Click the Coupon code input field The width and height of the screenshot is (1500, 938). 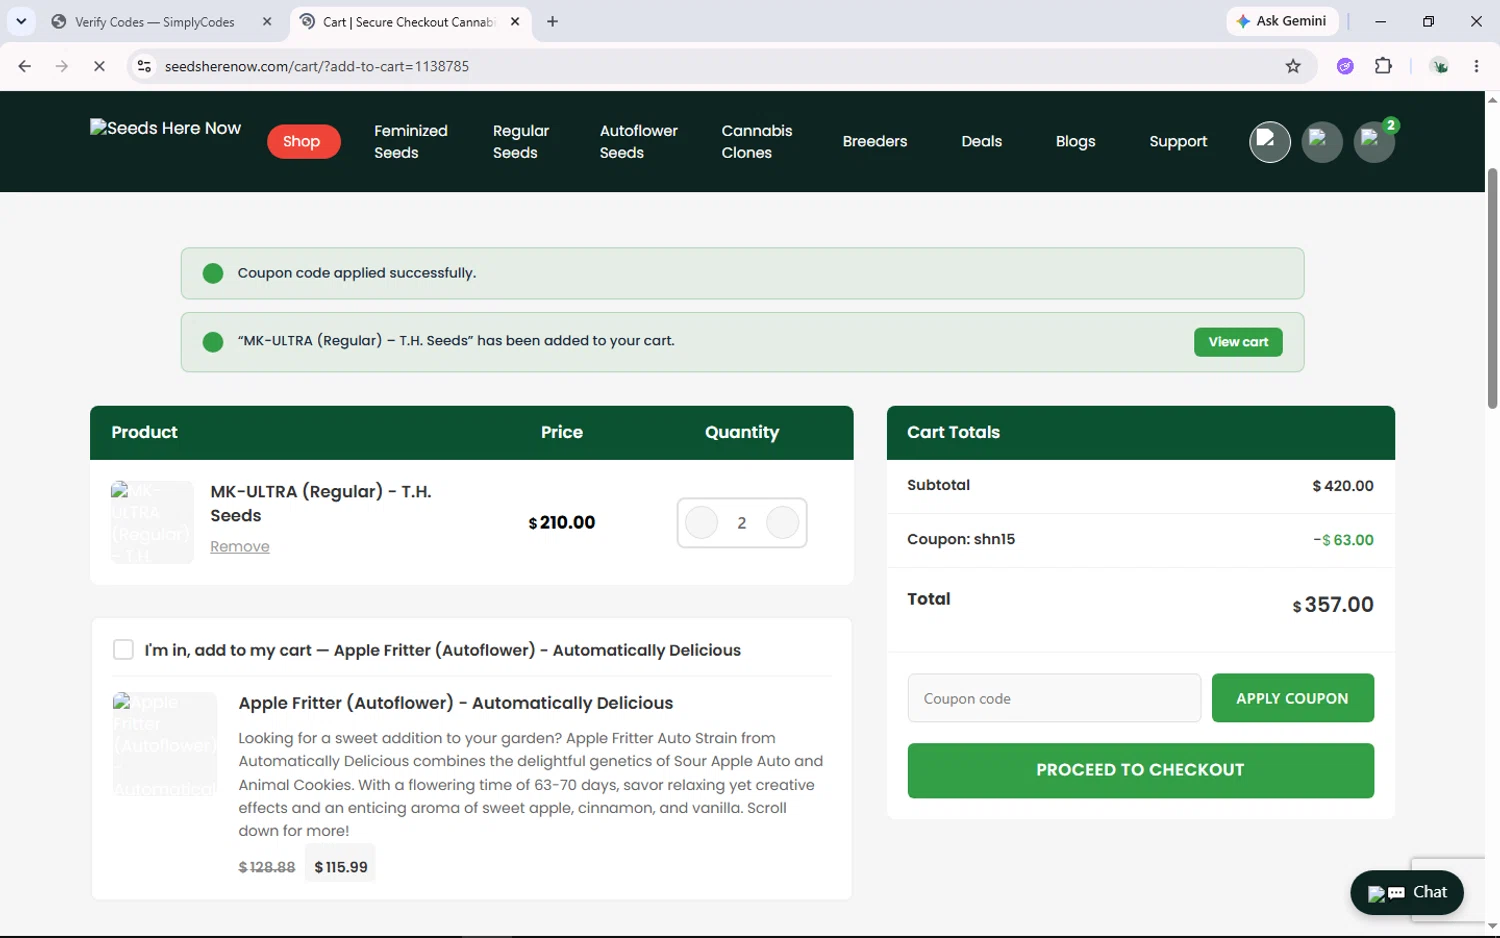pos(1054,698)
